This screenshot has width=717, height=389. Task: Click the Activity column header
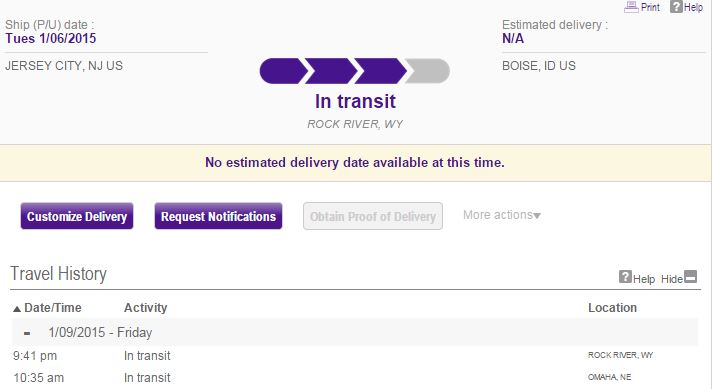[145, 308]
